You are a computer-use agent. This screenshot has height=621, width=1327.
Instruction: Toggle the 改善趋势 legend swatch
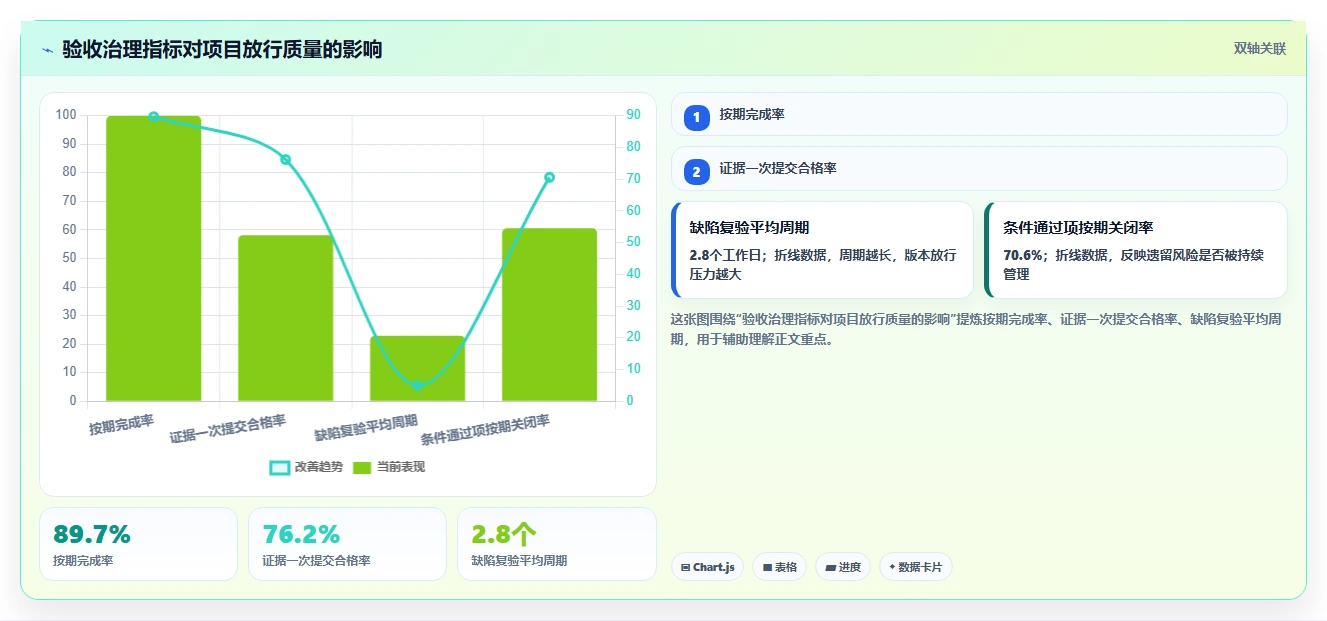pyautogui.click(x=280, y=467)
